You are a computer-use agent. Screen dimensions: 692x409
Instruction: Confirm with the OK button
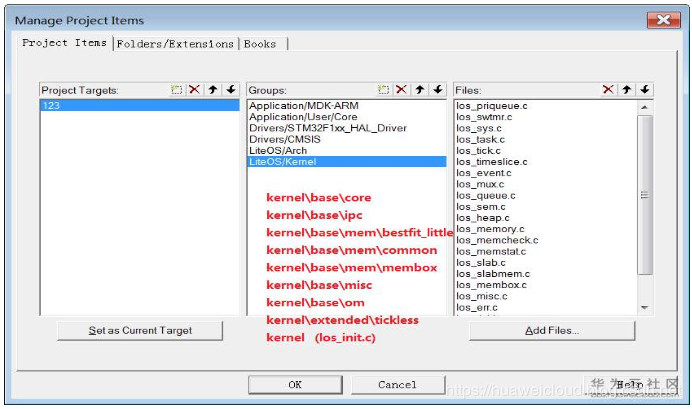(x=295, y=385)
